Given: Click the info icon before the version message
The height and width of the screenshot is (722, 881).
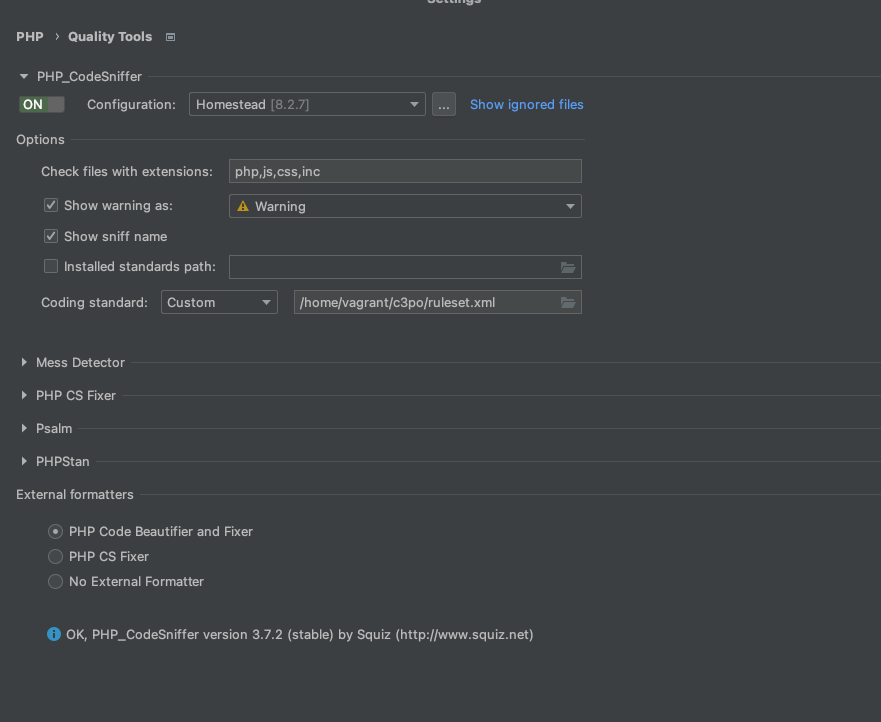Looking at the screenshot, I should [53, 634].
